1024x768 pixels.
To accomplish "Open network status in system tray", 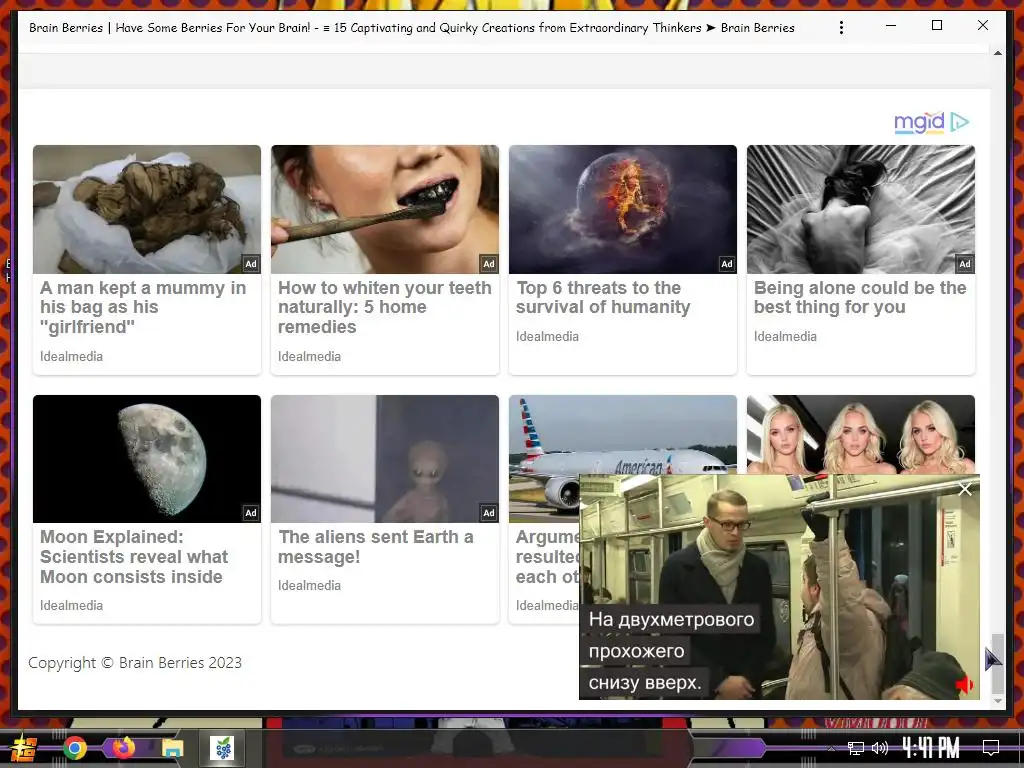I will click(856, 748).
